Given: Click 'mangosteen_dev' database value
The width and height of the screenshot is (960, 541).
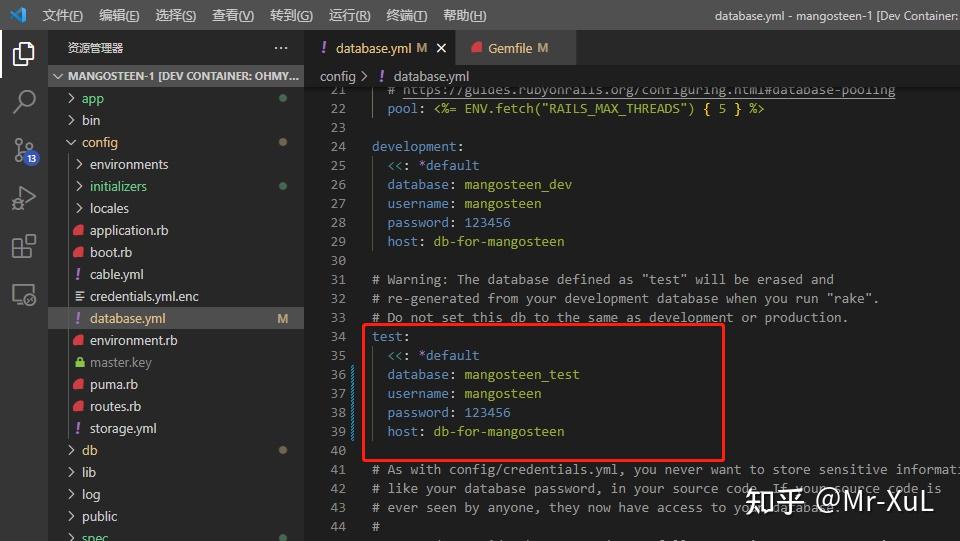Looking at the screenshot, I should pyautogui.click(x=518, y=184).
